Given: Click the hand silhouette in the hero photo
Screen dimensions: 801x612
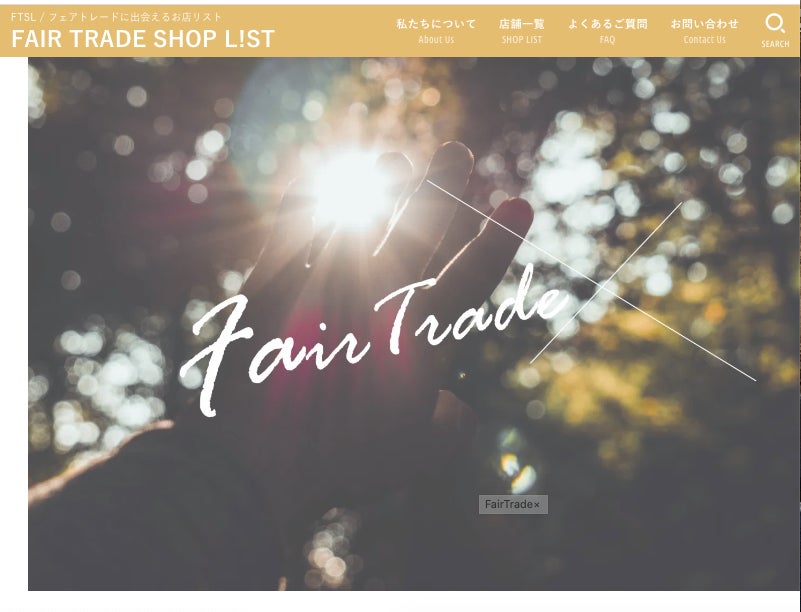Looking at the screenshot, I should (x=358, y=307).
